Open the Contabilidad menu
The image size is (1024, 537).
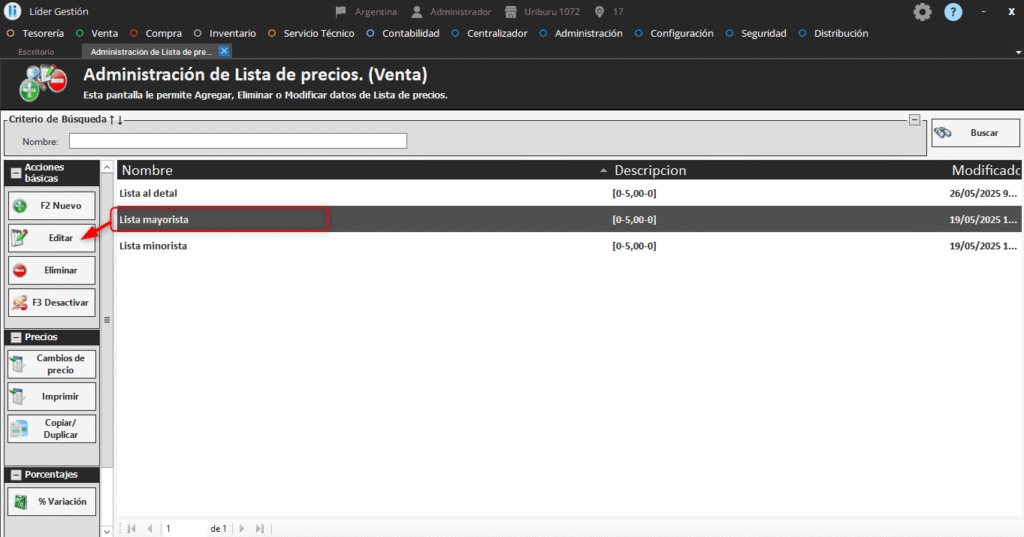403,33
